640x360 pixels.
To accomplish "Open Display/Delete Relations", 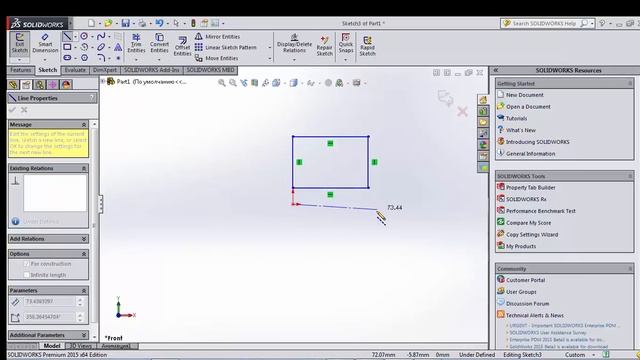I will 294,44.
